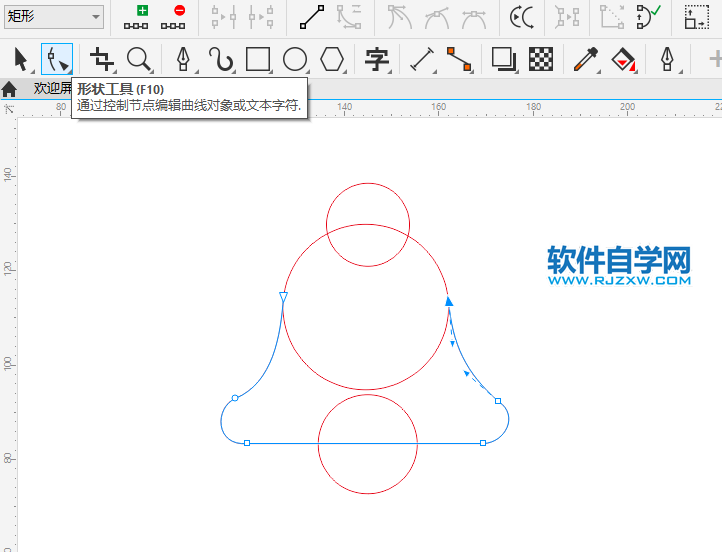
Task: Select the solid blue triangle end node
Action: pyautogui.click(x=449, y=302)
